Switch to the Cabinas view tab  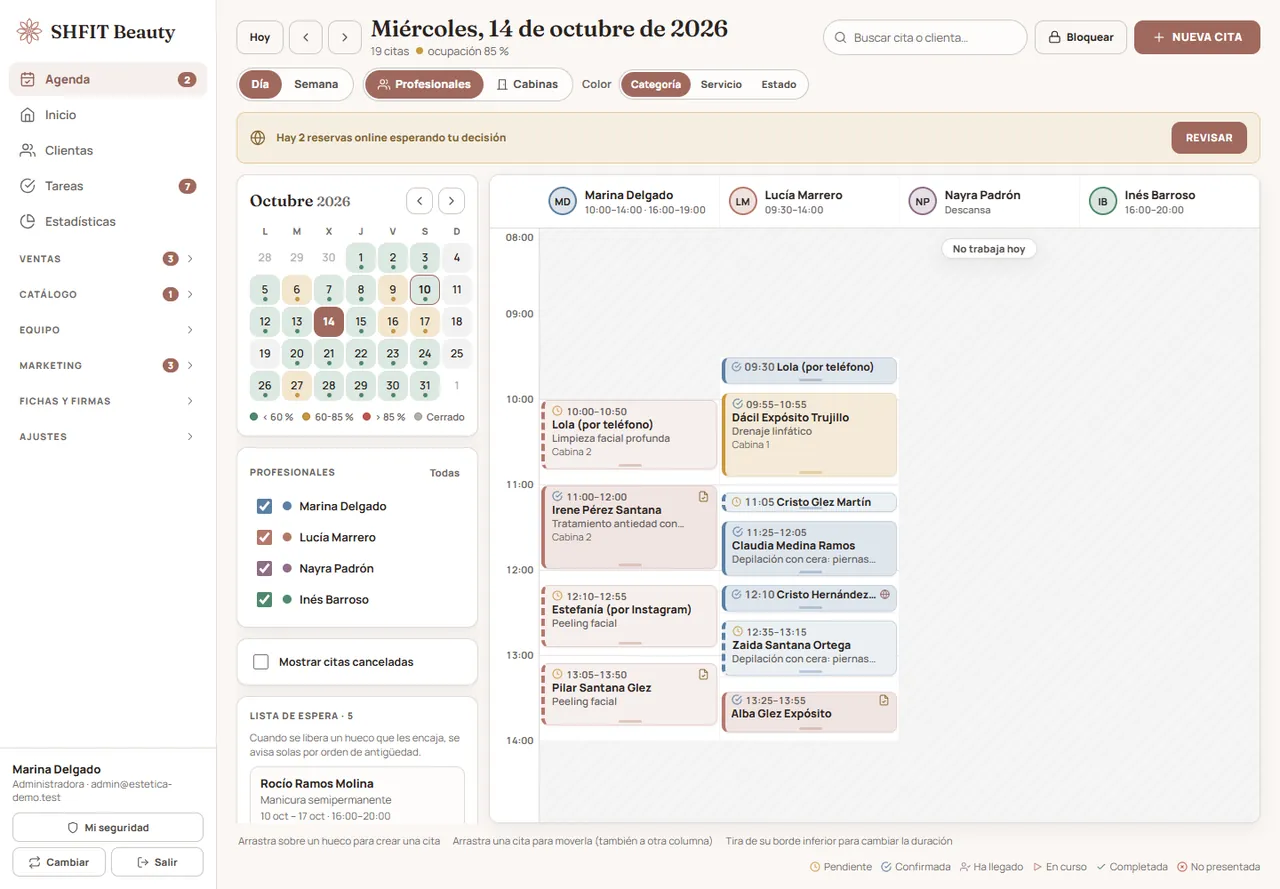(528, 84)
